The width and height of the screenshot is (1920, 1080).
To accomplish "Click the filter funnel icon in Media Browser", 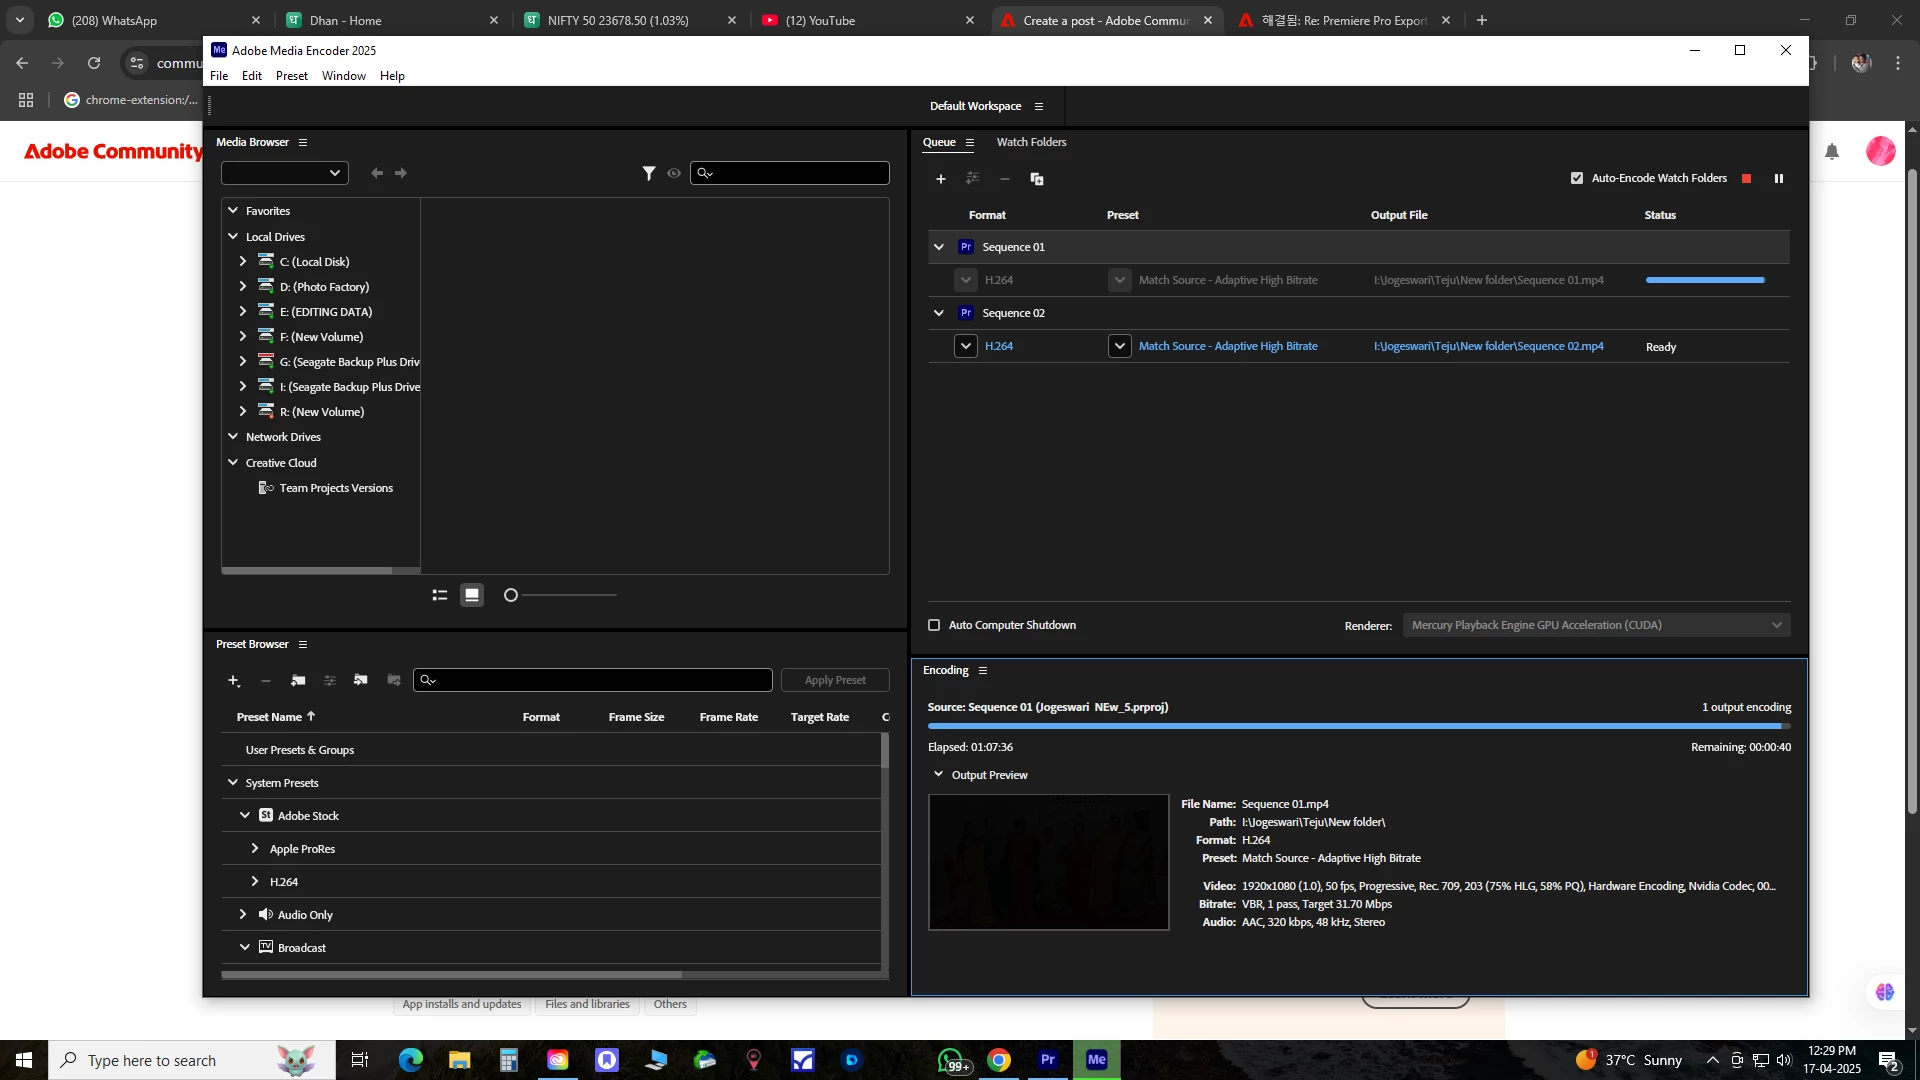I will 648,174.
